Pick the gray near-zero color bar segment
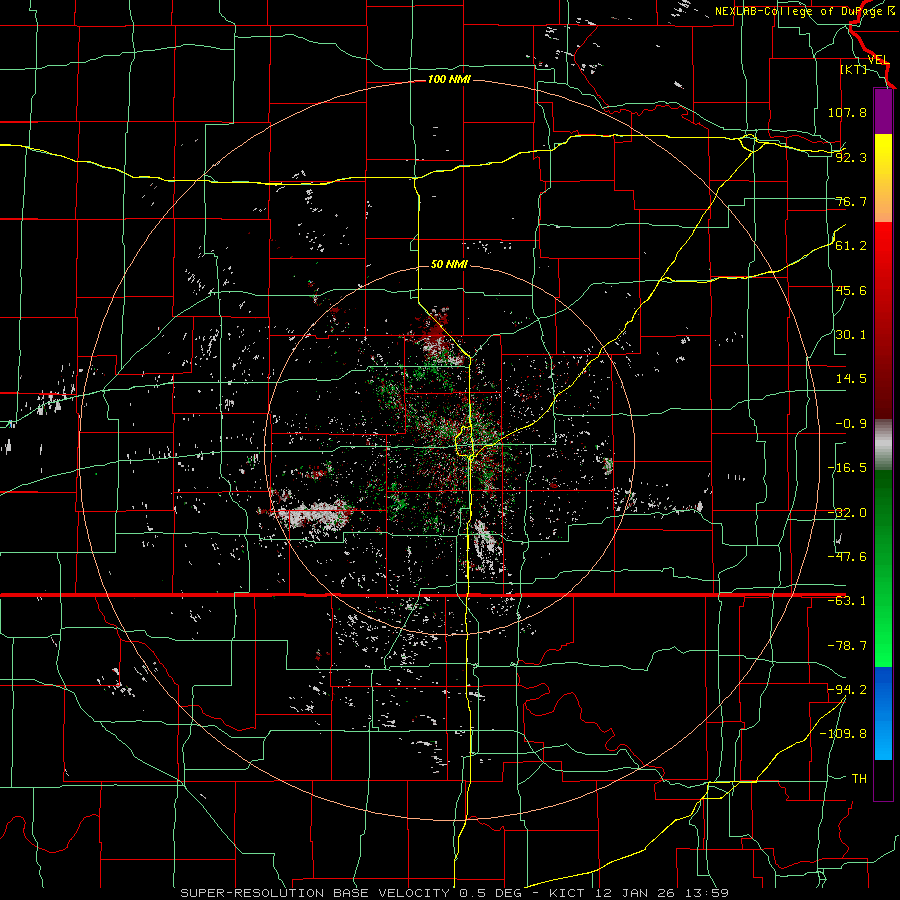Screen dimensions: 900x900 tap(883, 444)
